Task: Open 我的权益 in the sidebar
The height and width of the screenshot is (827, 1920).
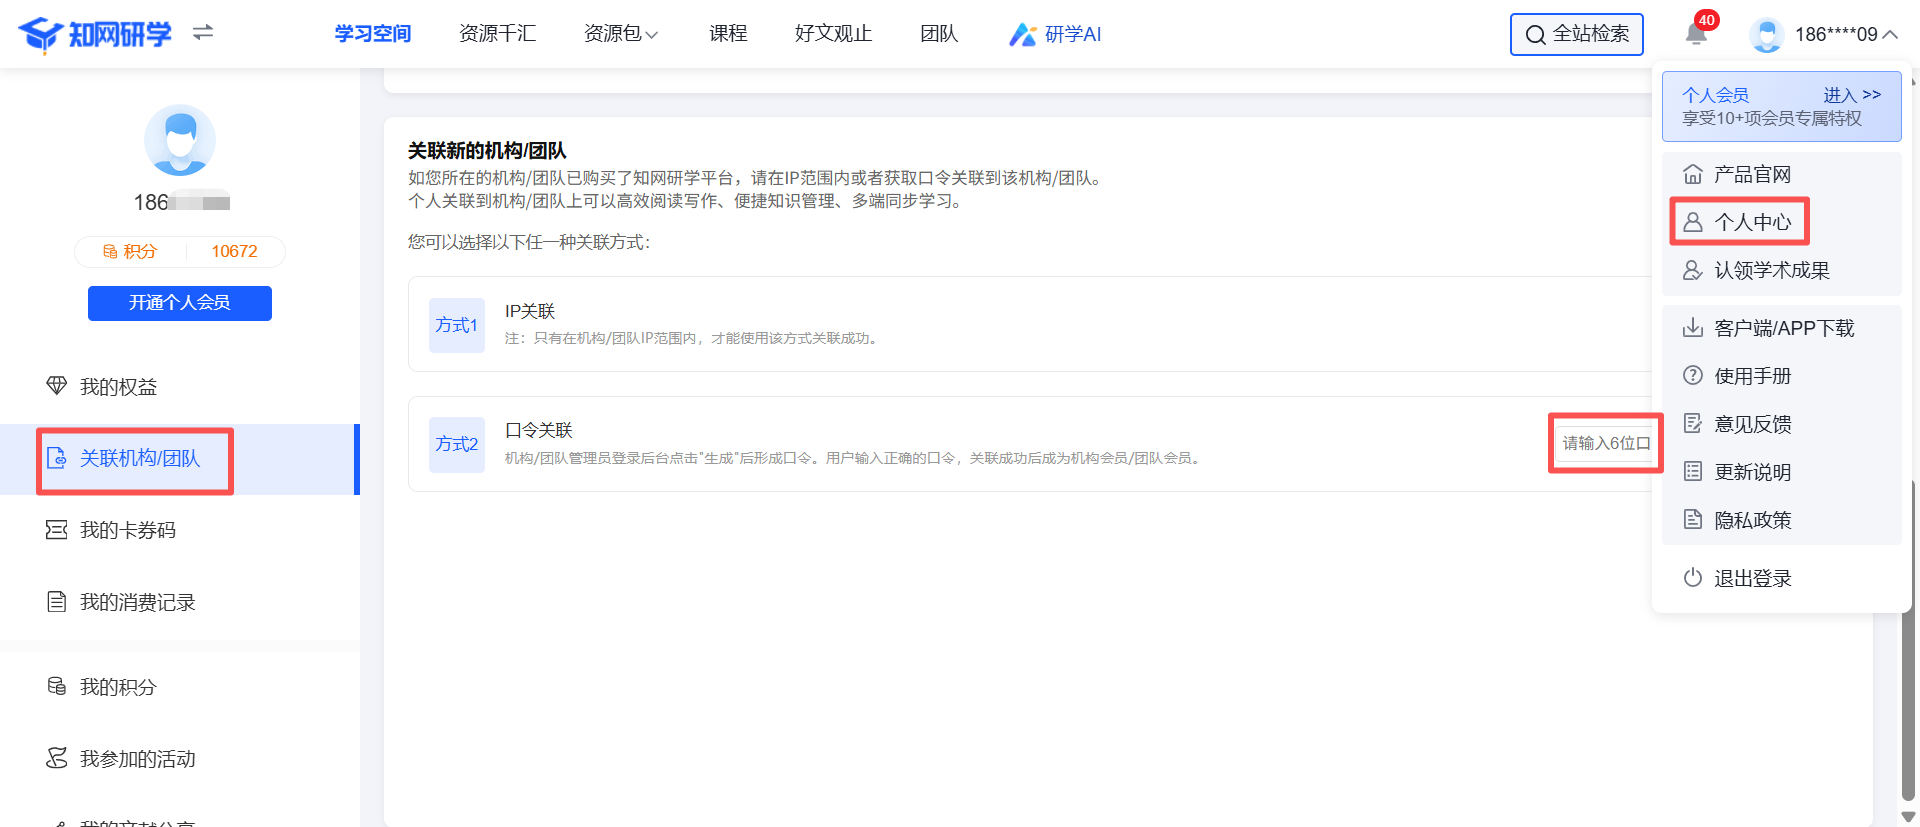Action: [x=118, y=387]
